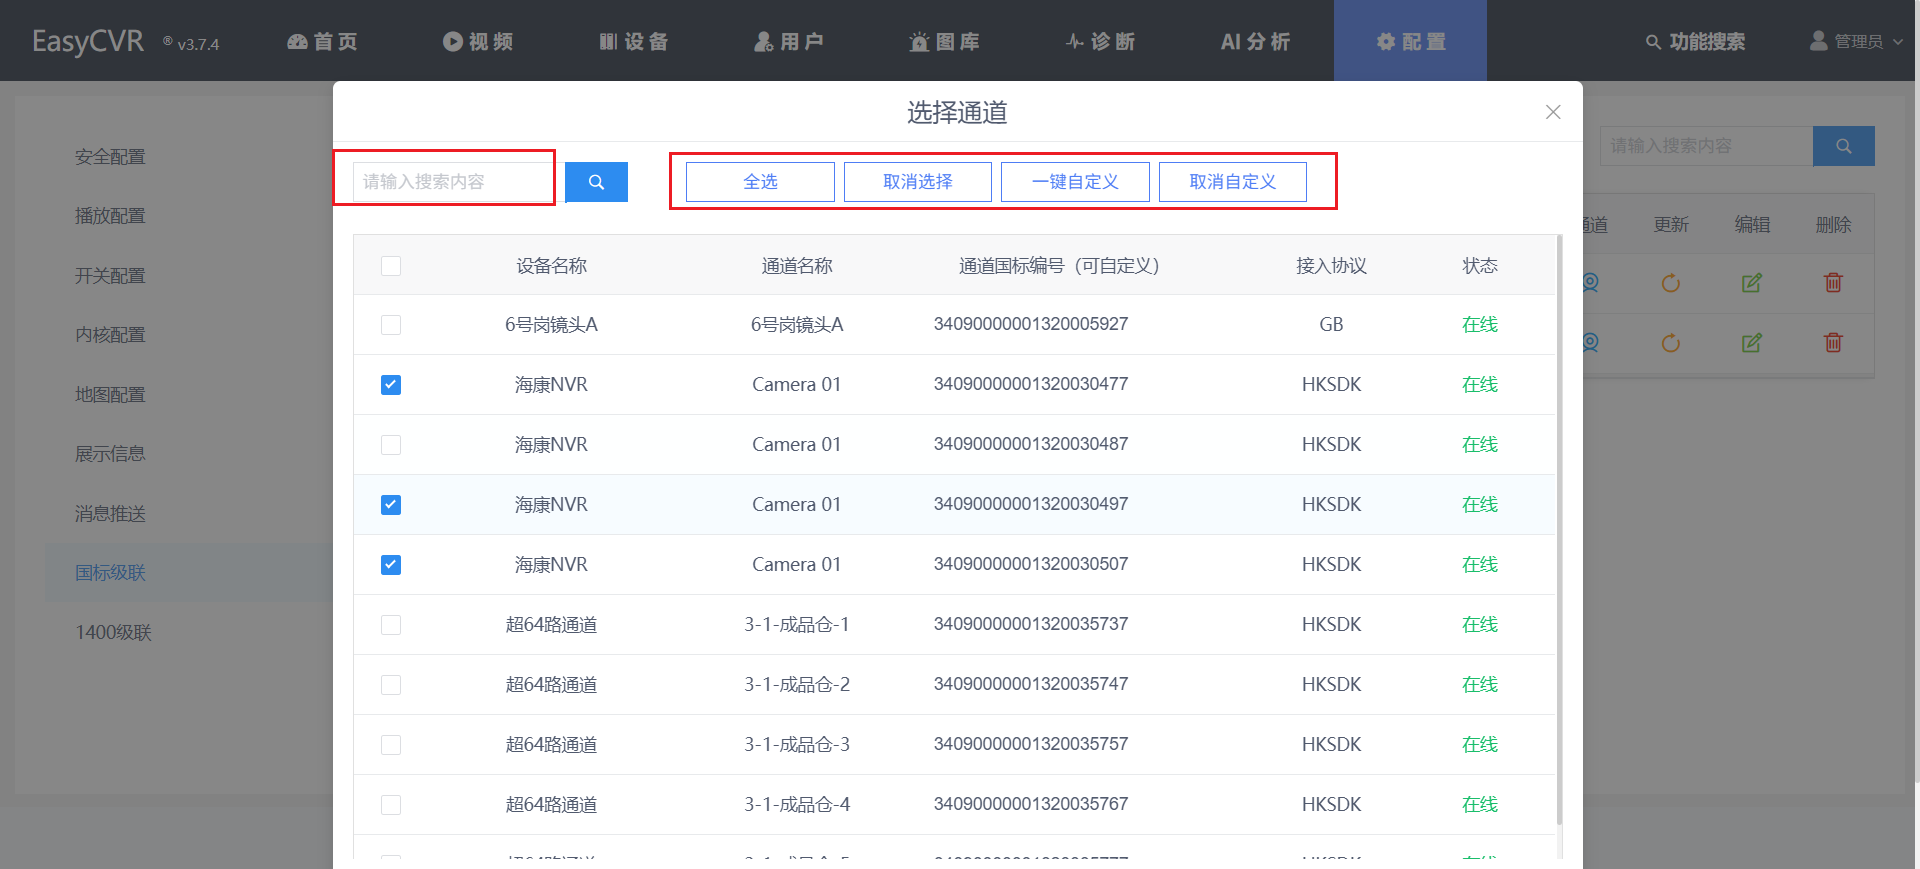Expand the 管理员 user dropdown
1920x869 pixels.
click(1856, 41)
